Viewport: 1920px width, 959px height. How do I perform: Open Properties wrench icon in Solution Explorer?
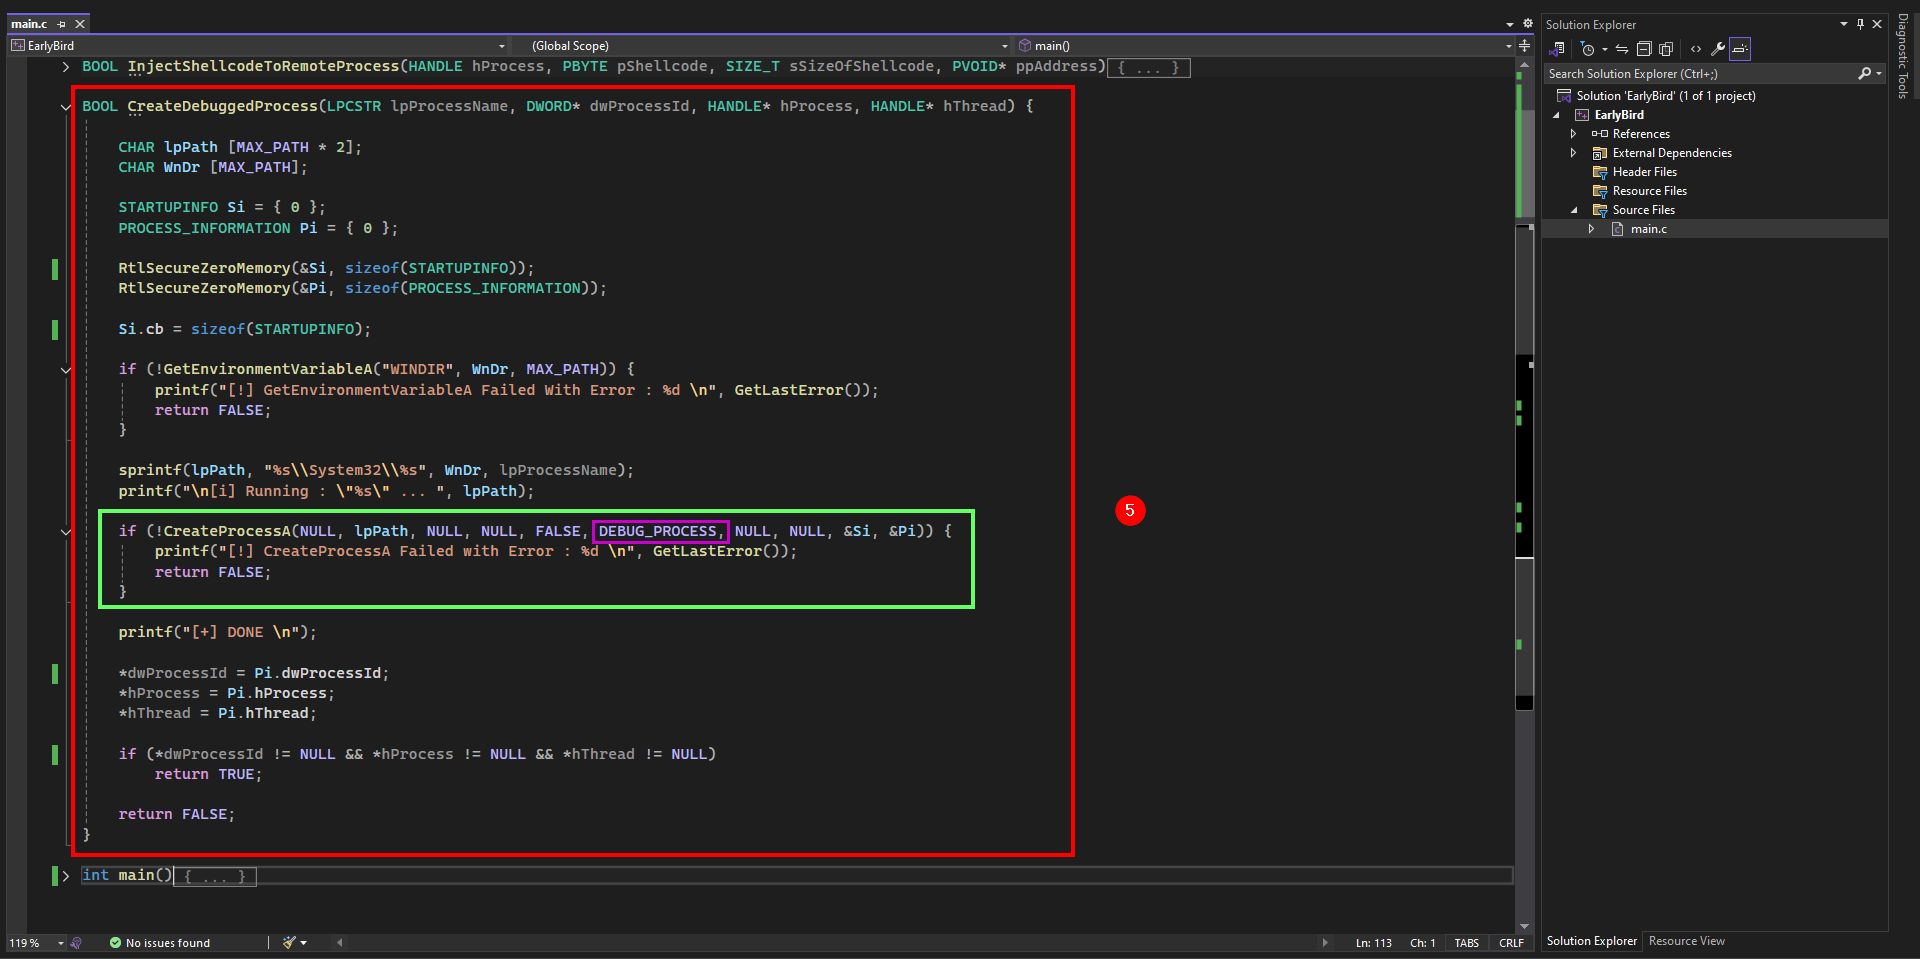click(1718, 49)
